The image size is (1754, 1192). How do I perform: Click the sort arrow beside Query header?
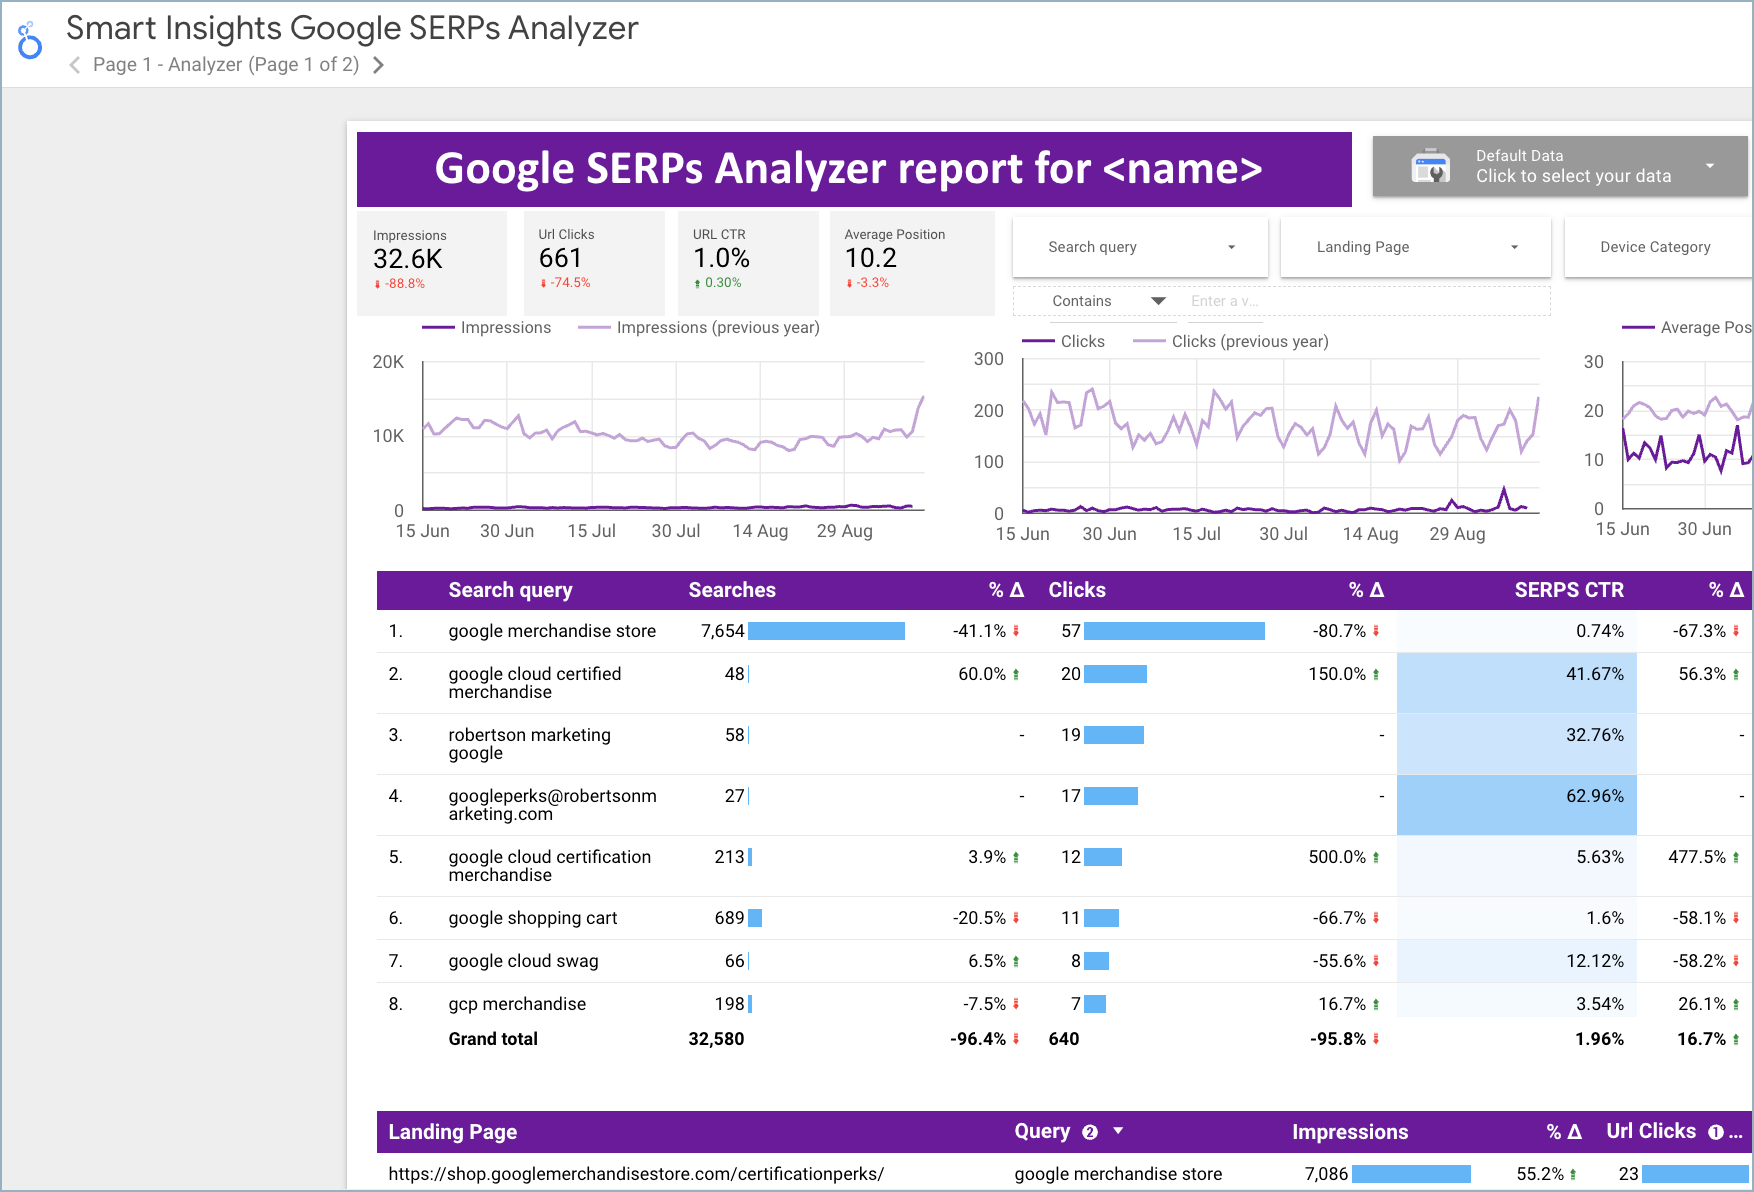click(1118, 1131)
